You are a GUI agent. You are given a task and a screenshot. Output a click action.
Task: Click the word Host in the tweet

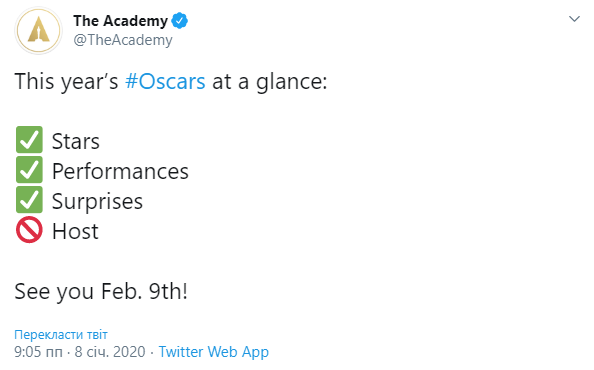pyautogui.click(x=75, y=231)
